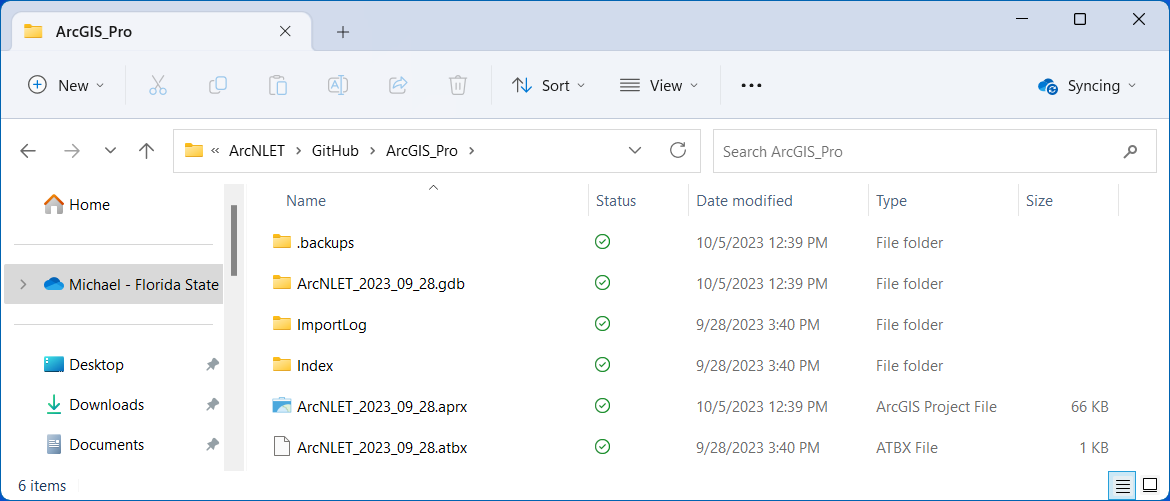Navigate to ArcNLET in breadcrumb path
The width and height of the screenshot is (1170, 501).
coord(258,151)
